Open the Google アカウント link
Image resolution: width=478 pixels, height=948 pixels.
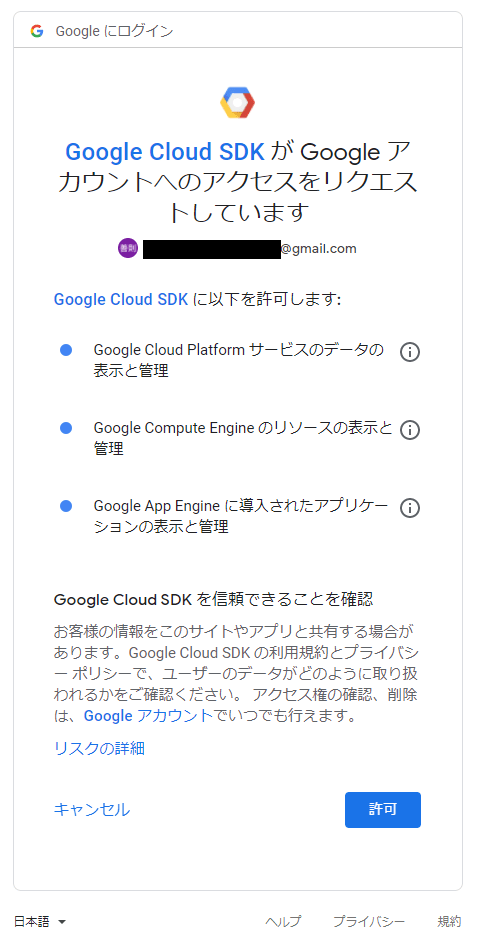(x=149, y=716)
